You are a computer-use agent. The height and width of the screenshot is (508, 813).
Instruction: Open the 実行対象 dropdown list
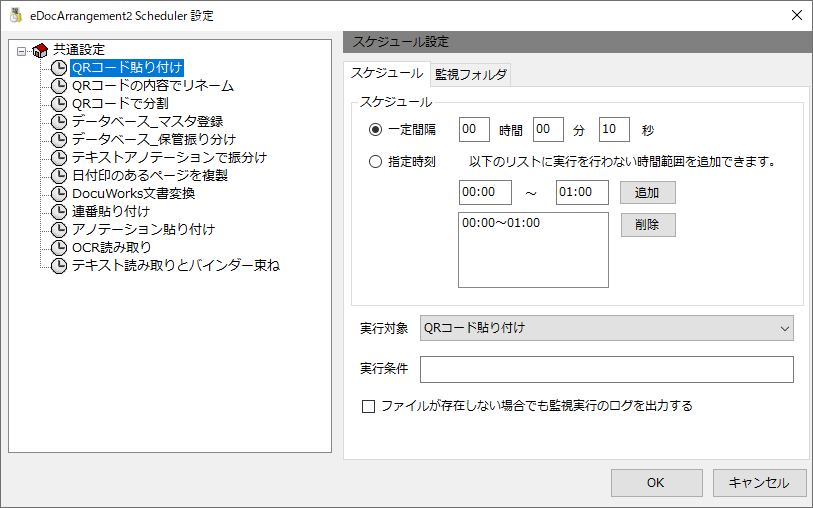607,328
